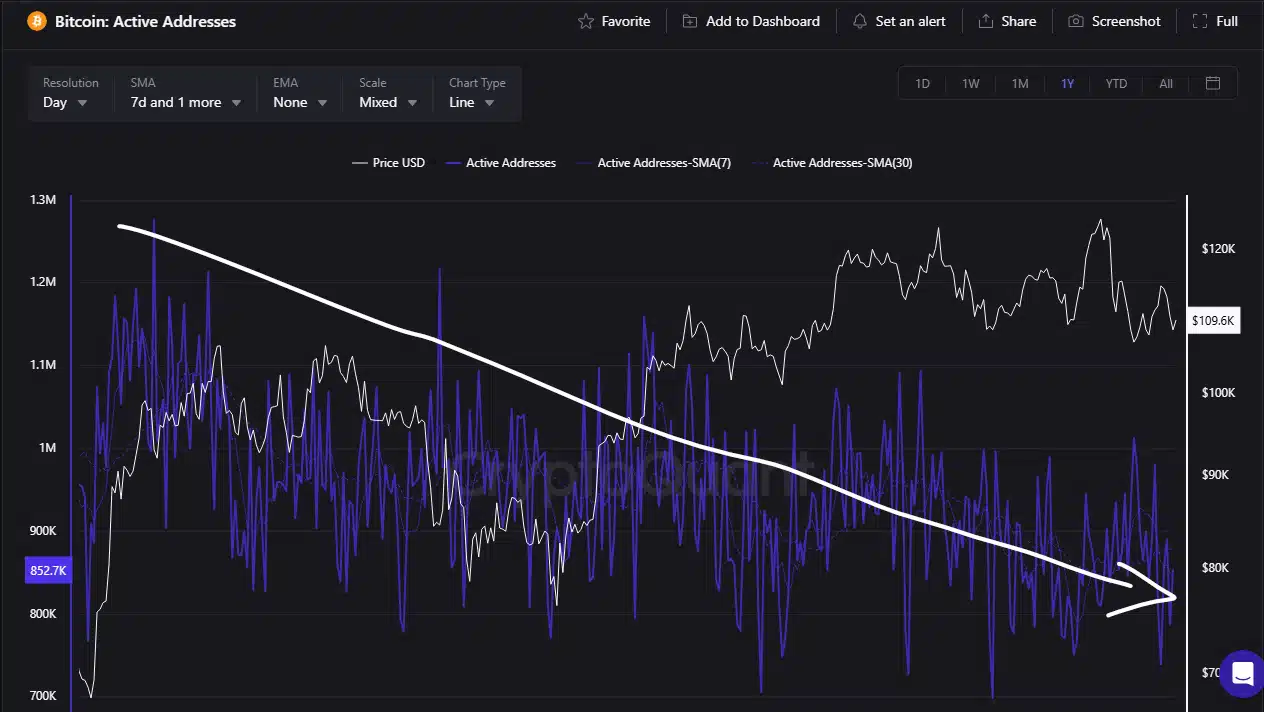The width and height of the screenshot is (1264, 712).
Task: Toggle Price USD series in legend
Action: click(389, 163)
